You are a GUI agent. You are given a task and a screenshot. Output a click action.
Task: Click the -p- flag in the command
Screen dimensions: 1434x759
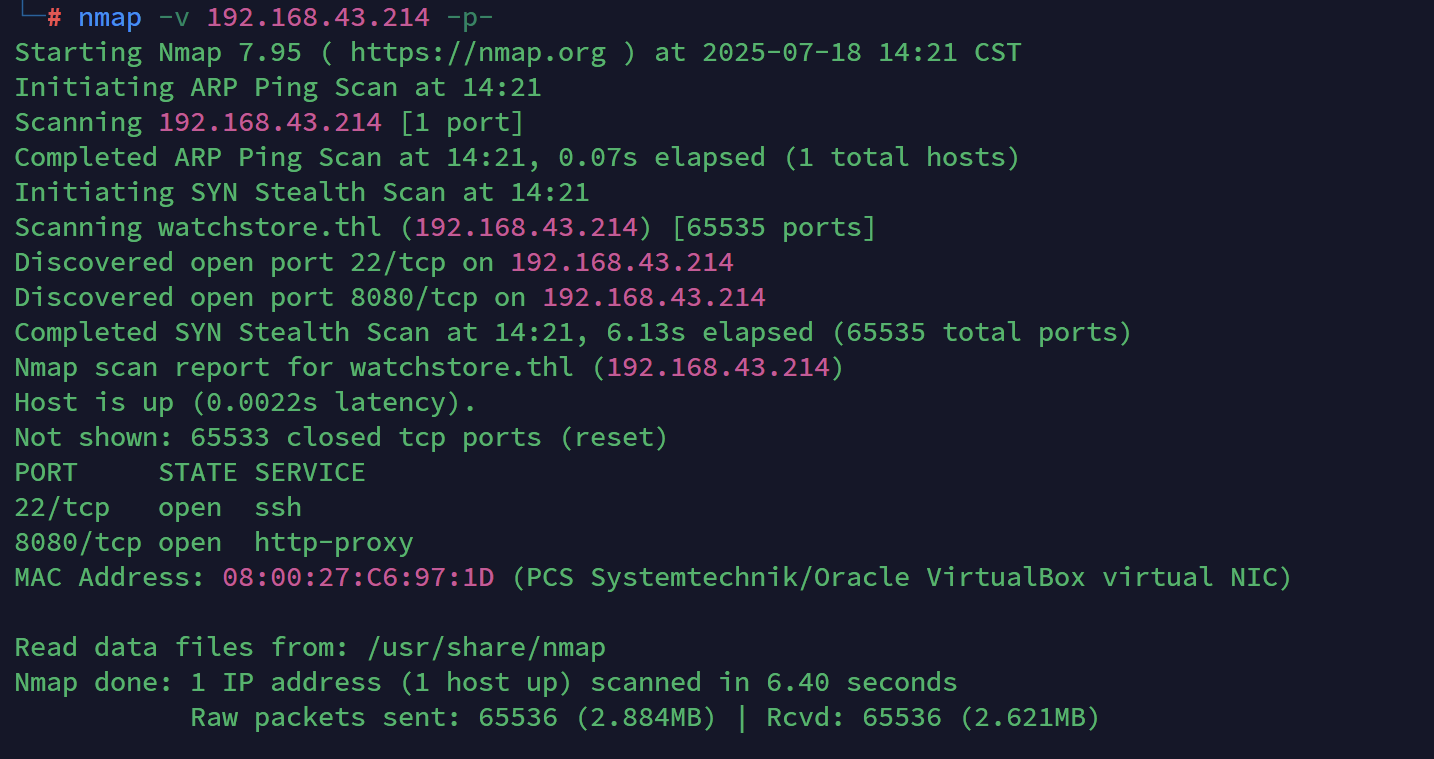click(x=470, y=17)
